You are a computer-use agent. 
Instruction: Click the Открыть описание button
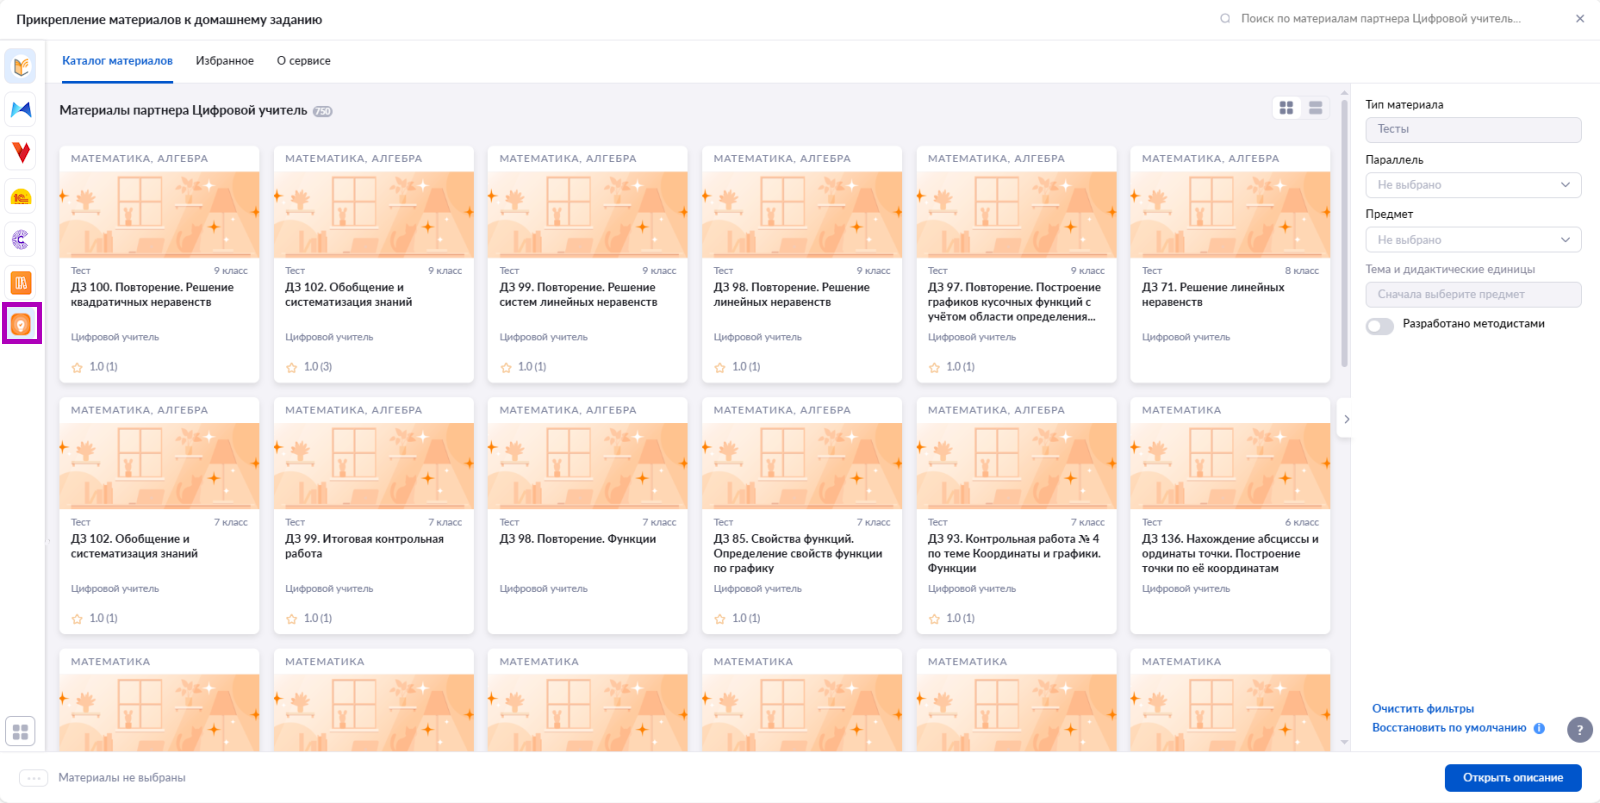pos(1513,778)
